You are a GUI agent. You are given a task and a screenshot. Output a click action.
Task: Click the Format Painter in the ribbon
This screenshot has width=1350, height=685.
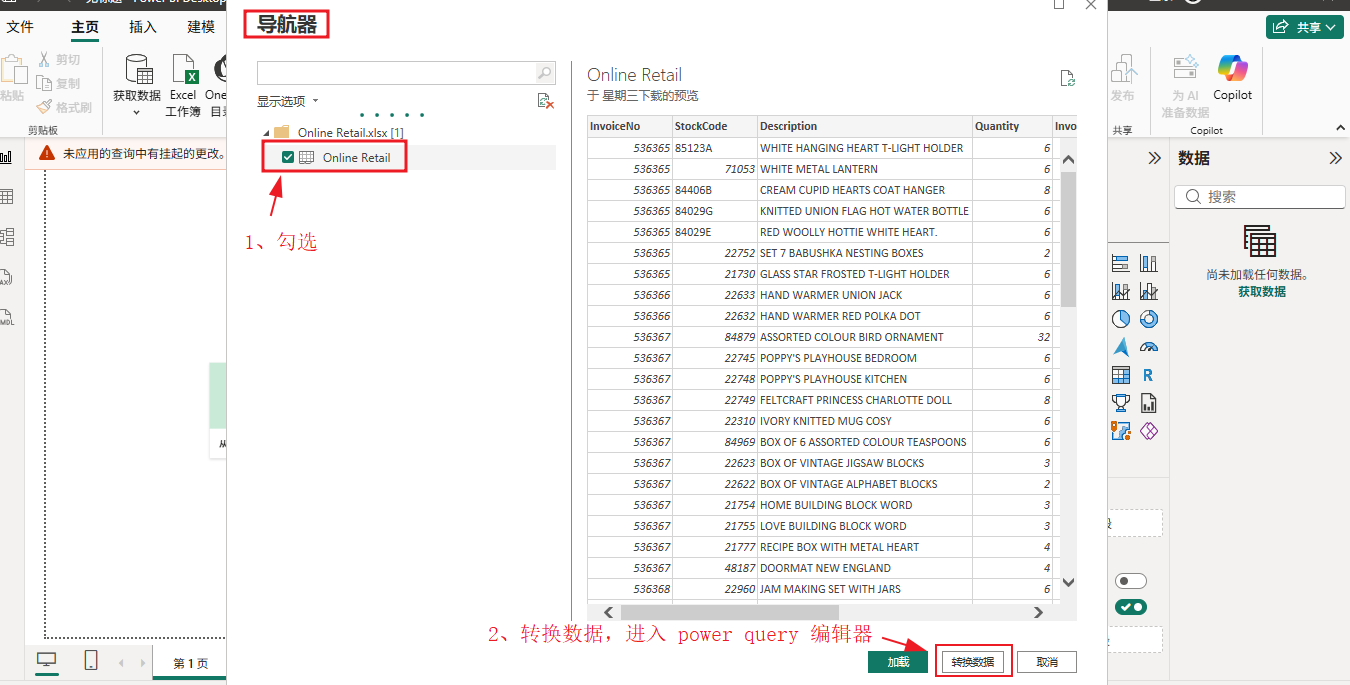coord(64,107)
